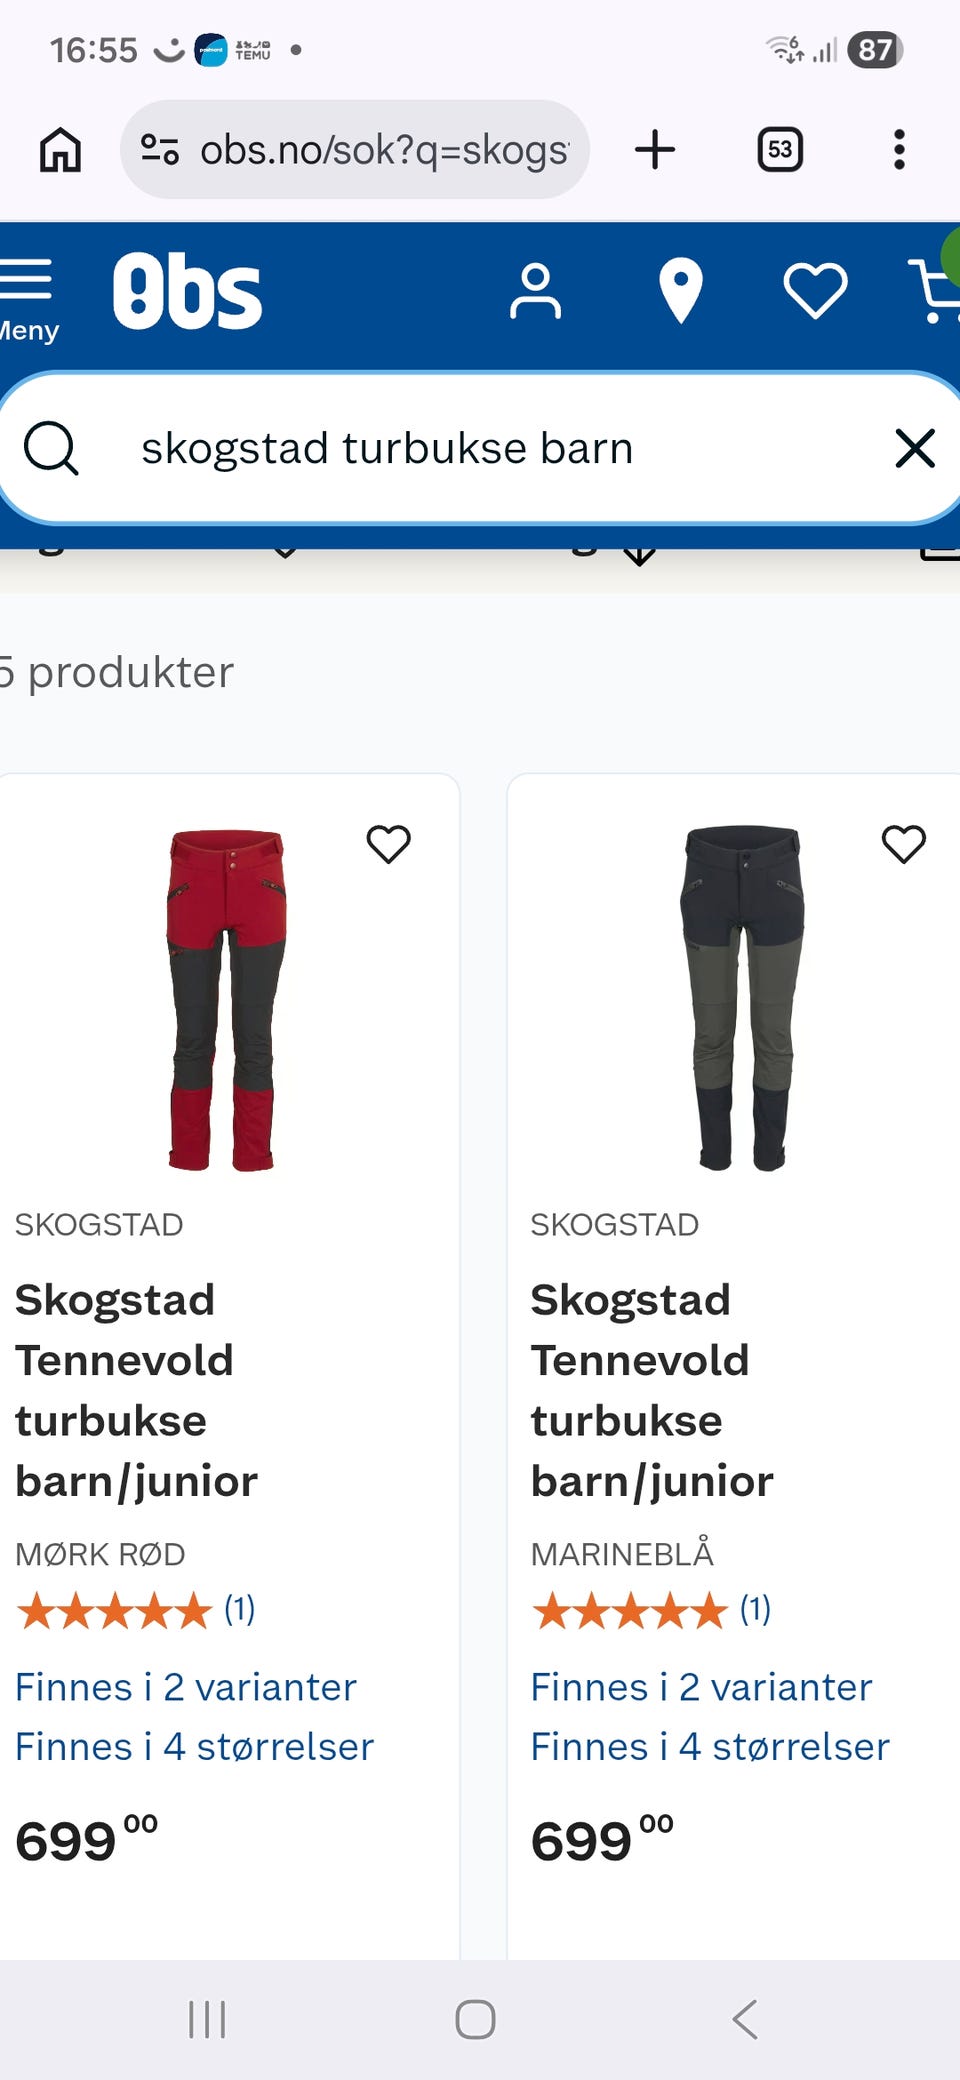Favorite the dark red Tennevold trousers
Screen dimensions: 960x2080
coord(389,844)
